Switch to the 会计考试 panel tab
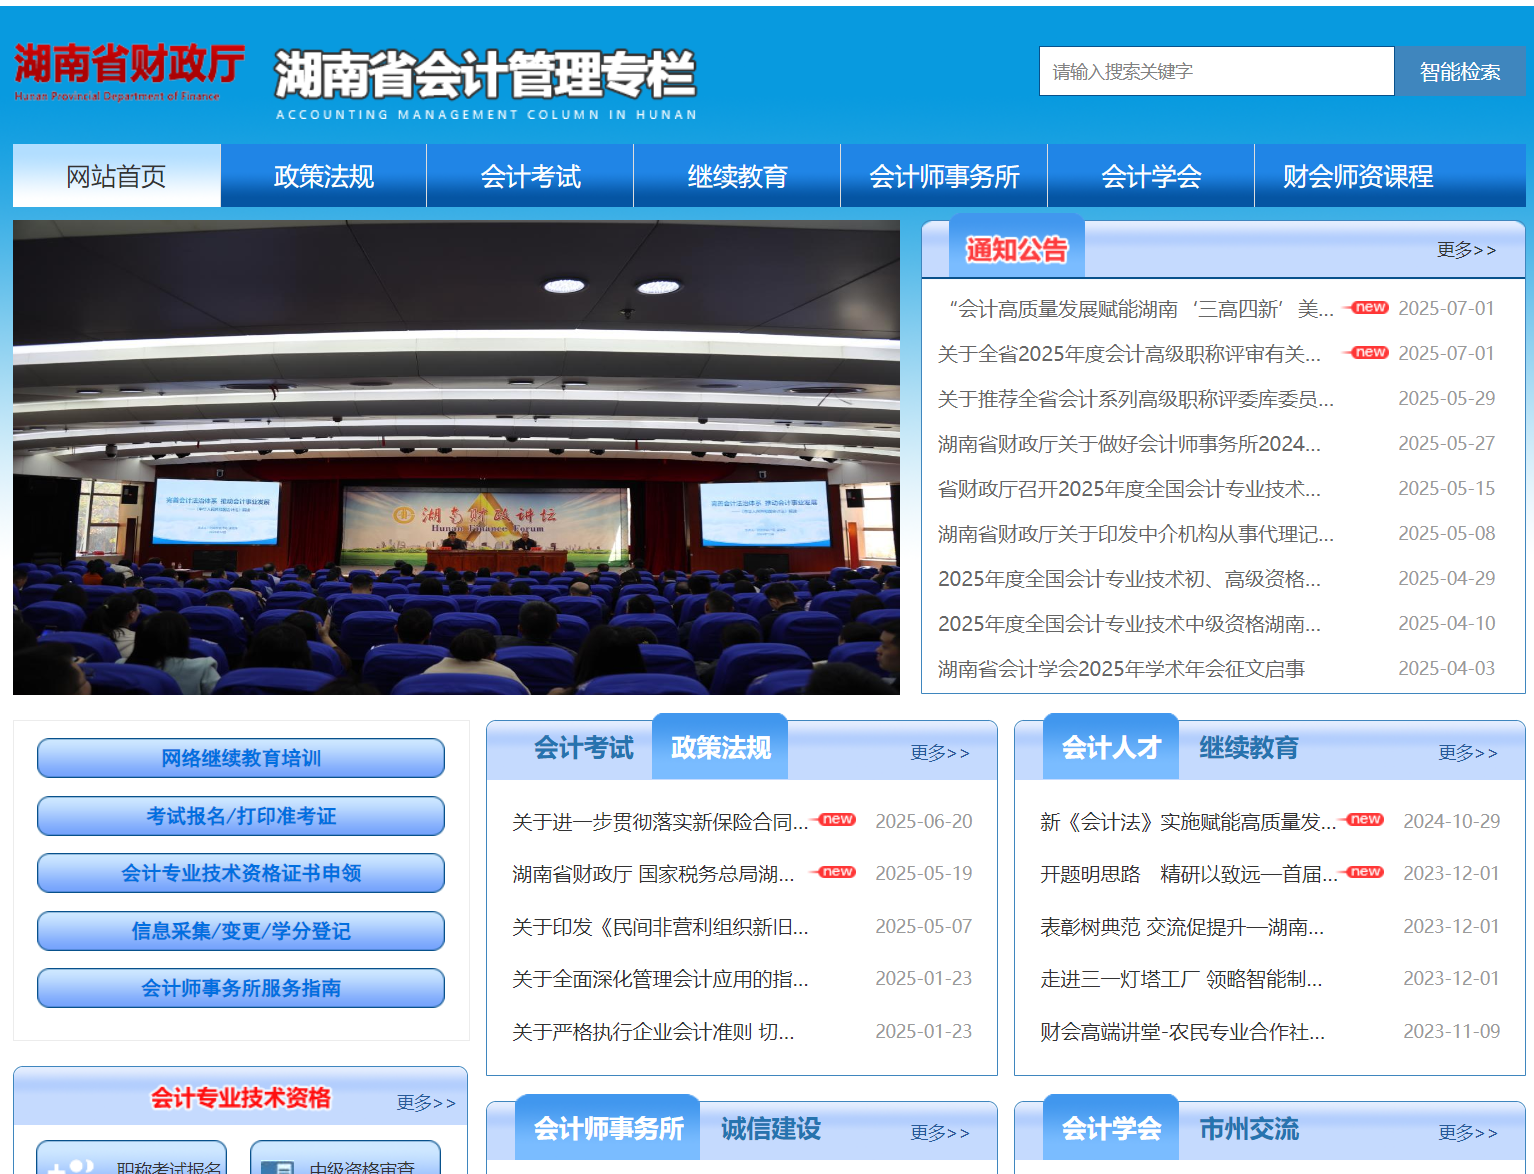Screen dimensions: 1534x1174 click(583, 748)
